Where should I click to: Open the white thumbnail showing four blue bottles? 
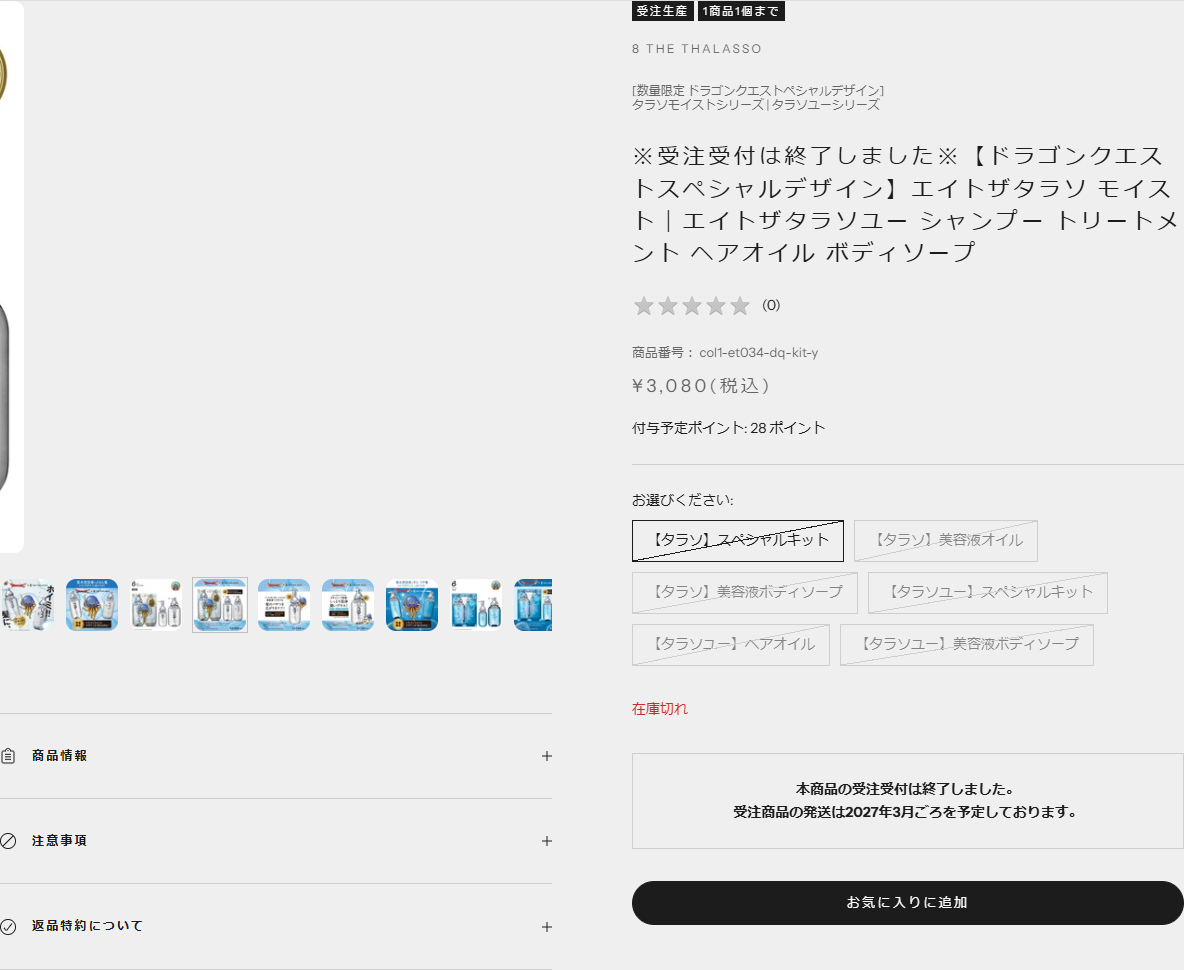point(476,605)
